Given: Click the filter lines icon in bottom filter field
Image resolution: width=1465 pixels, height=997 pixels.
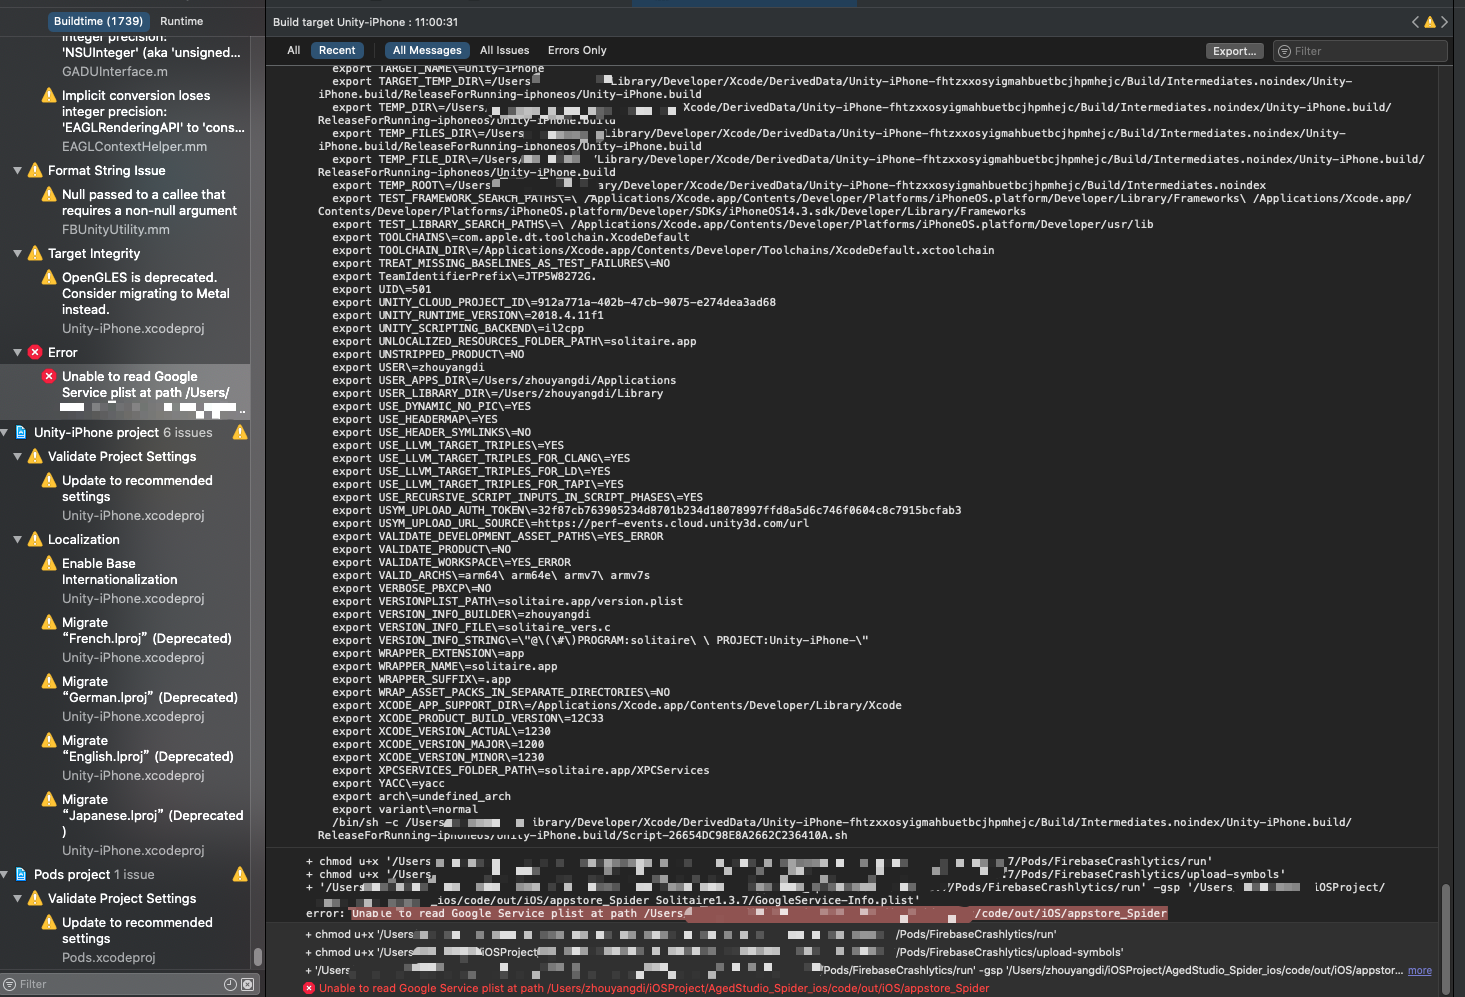Looking at the screenshot, I should pos(9,984).
